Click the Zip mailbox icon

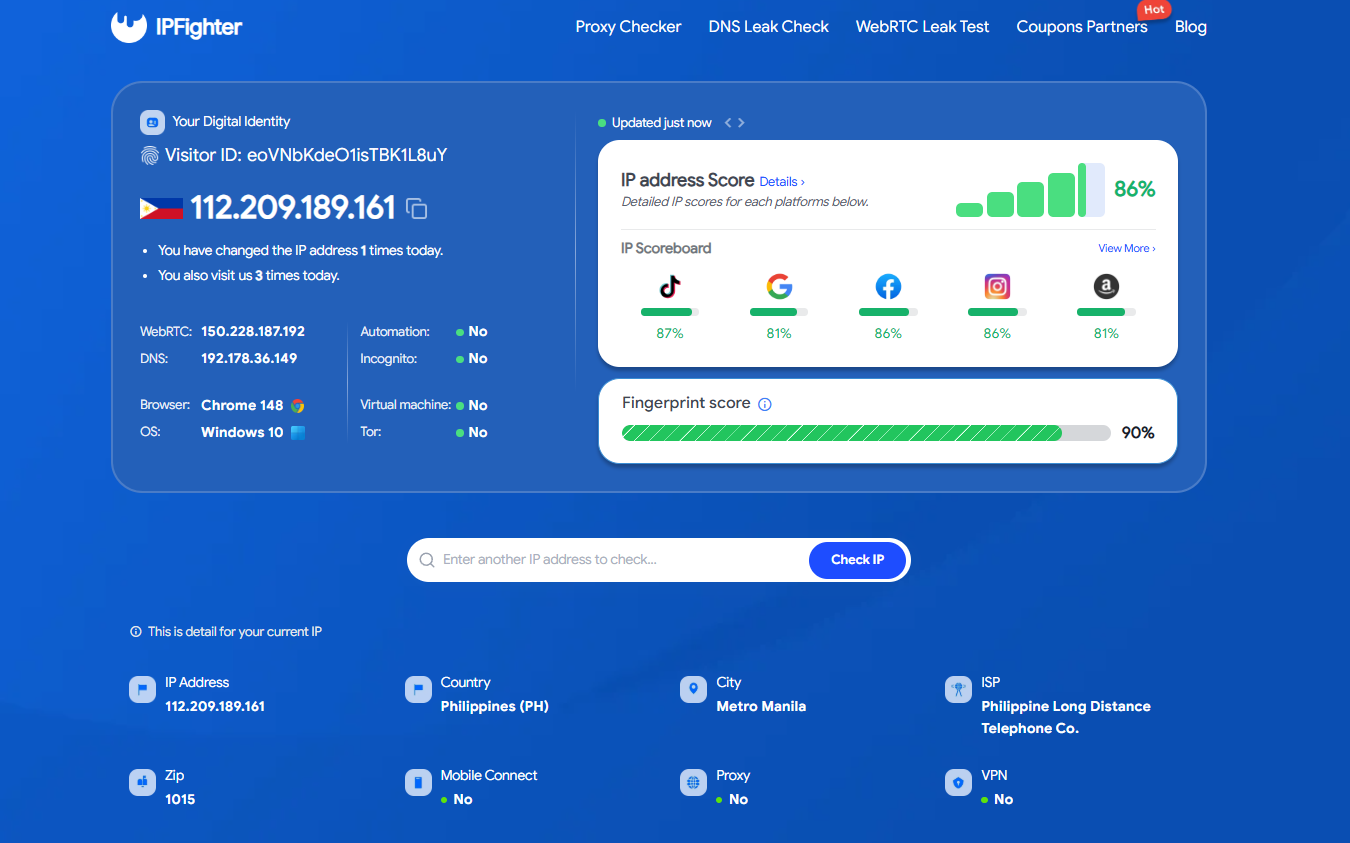(x=142, y=783)
